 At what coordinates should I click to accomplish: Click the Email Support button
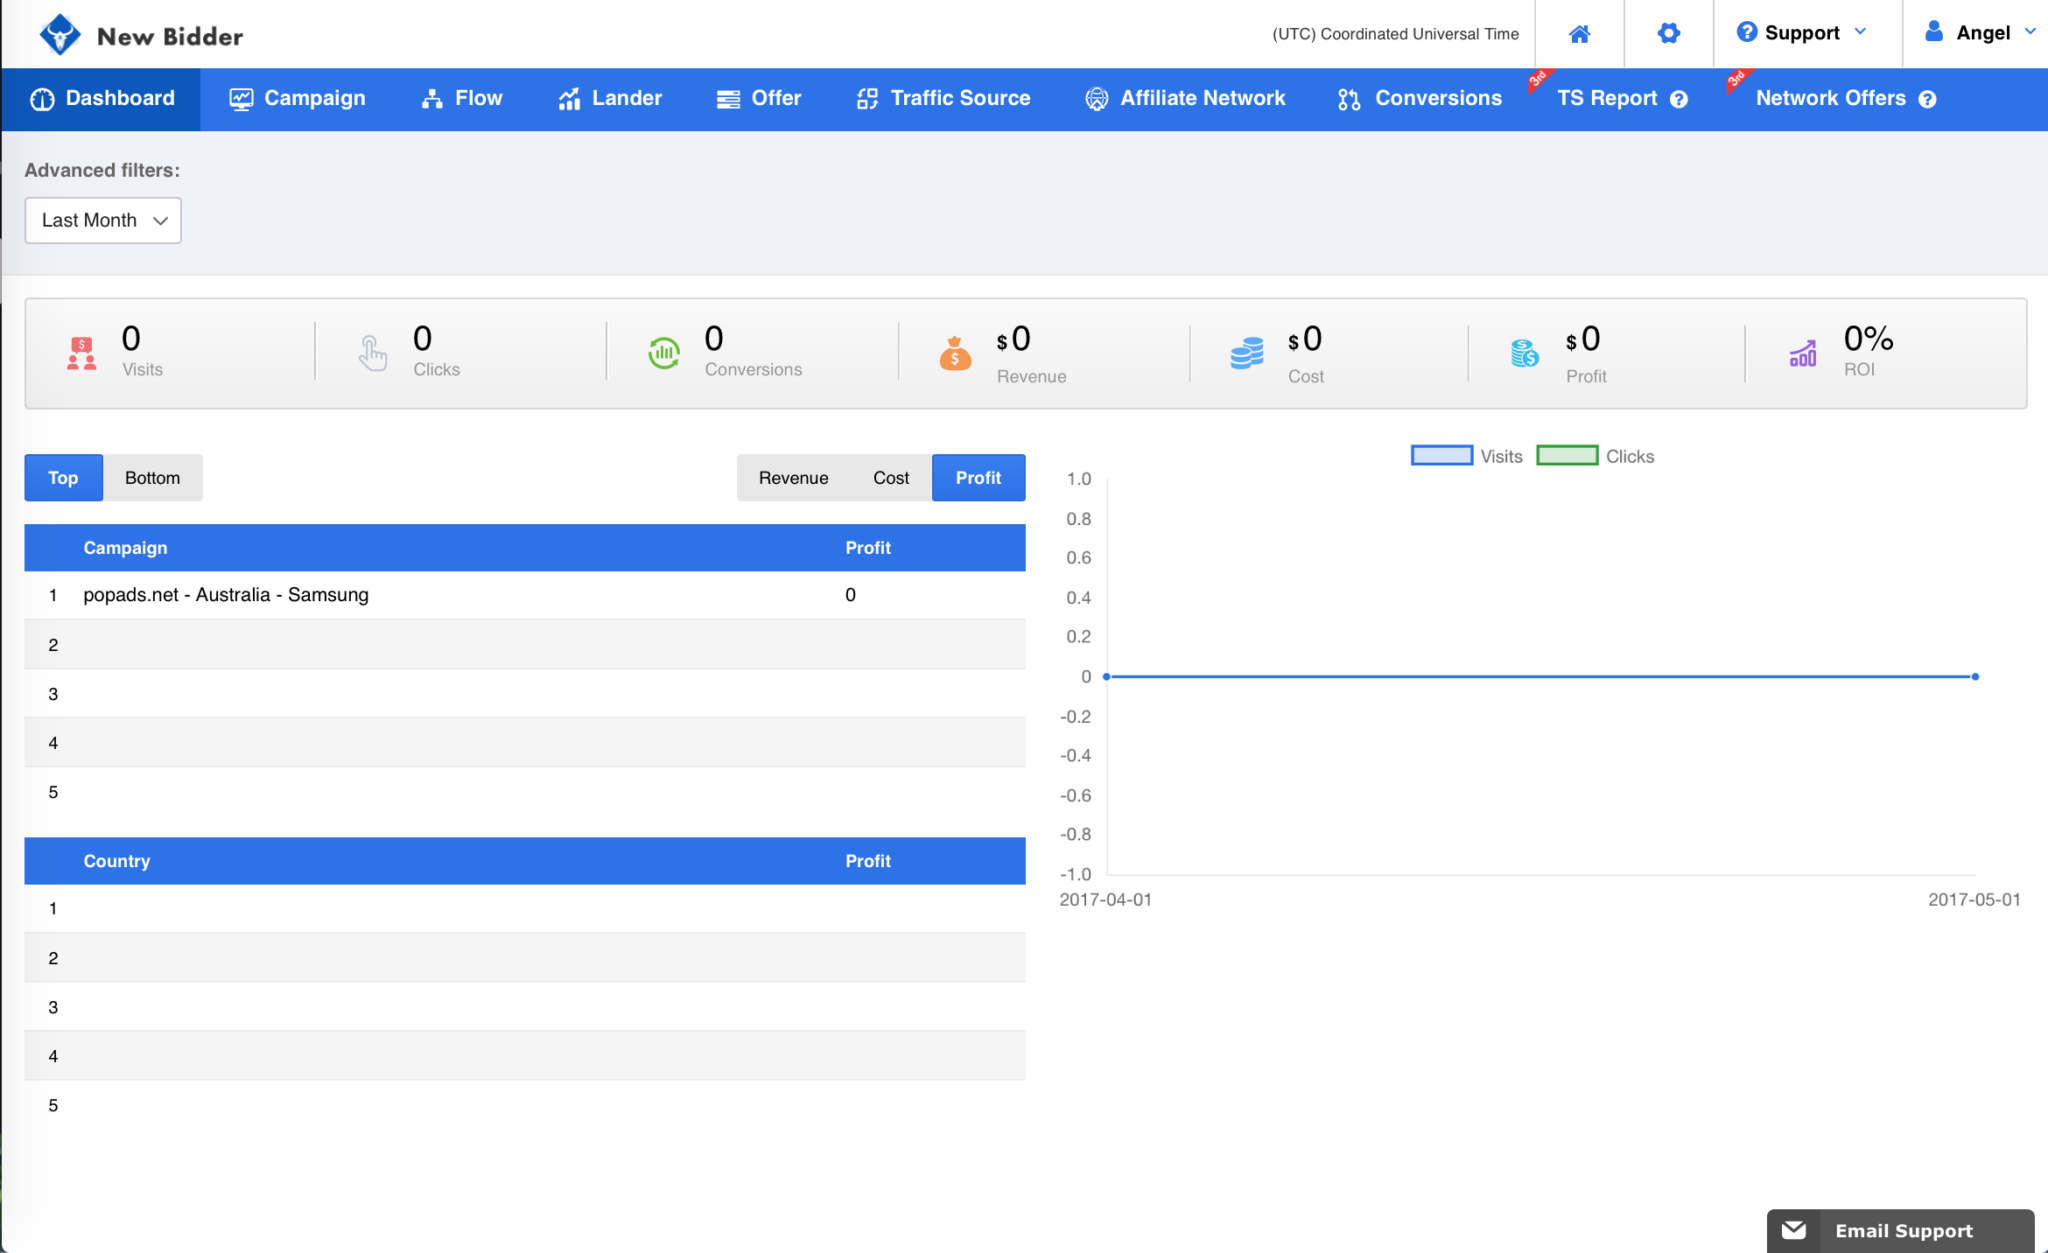[x=1900, y=1230]
